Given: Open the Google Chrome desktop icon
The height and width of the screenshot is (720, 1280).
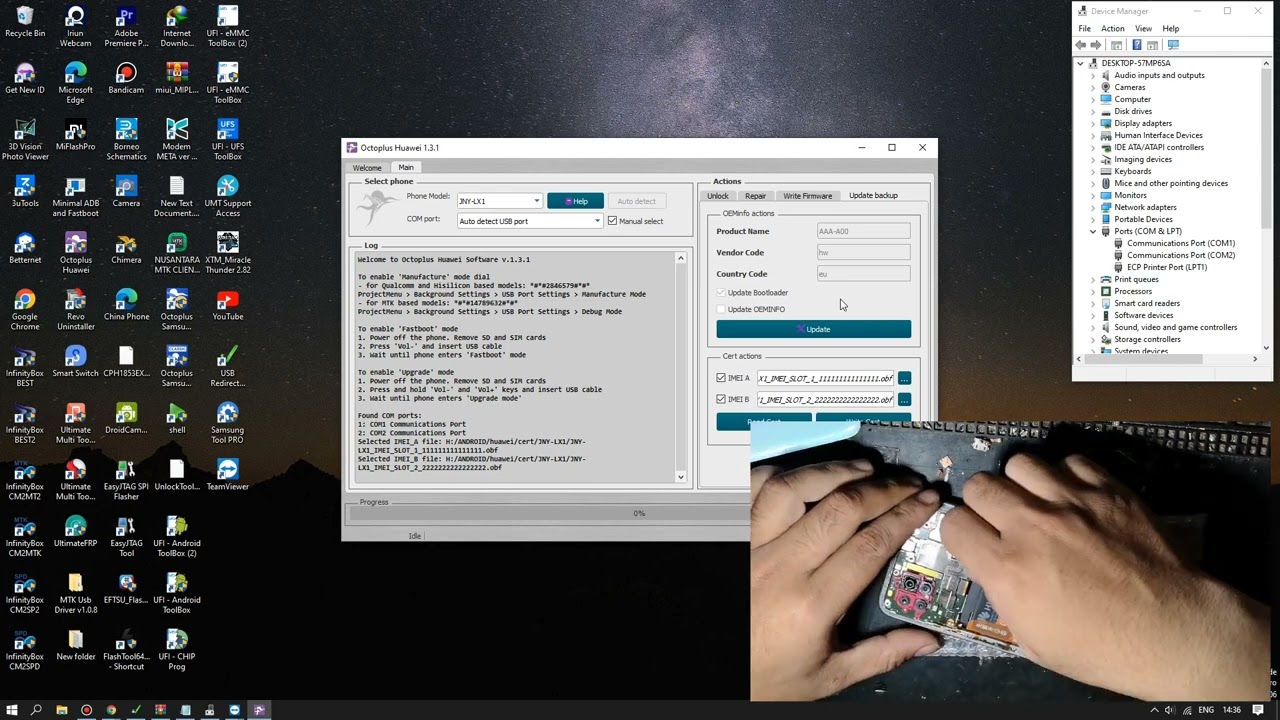Looking at the screenshot, I should 25,310.
